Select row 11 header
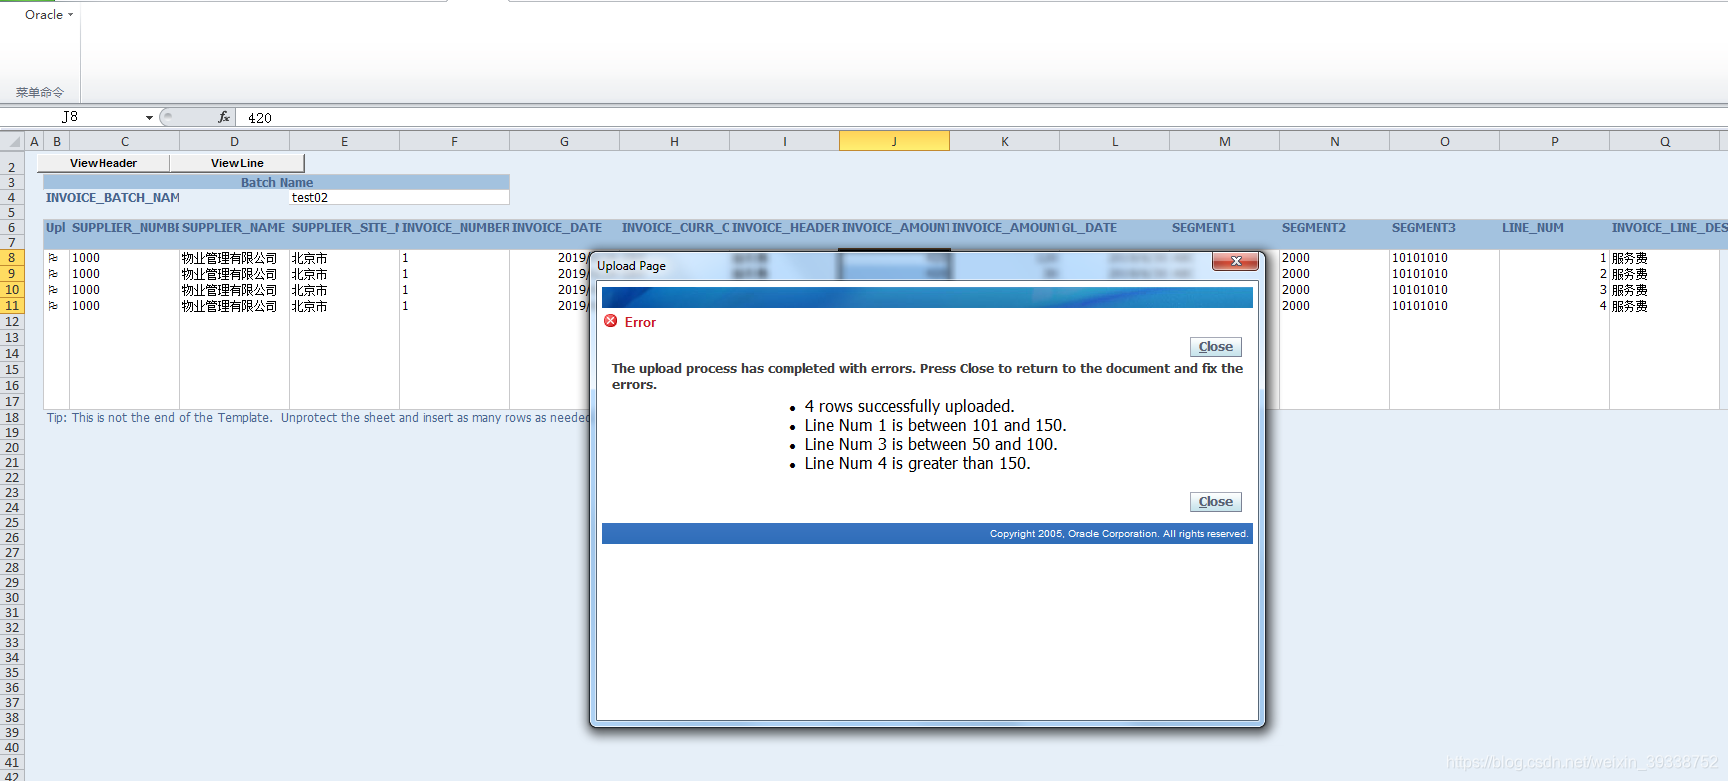 point(12,306)
